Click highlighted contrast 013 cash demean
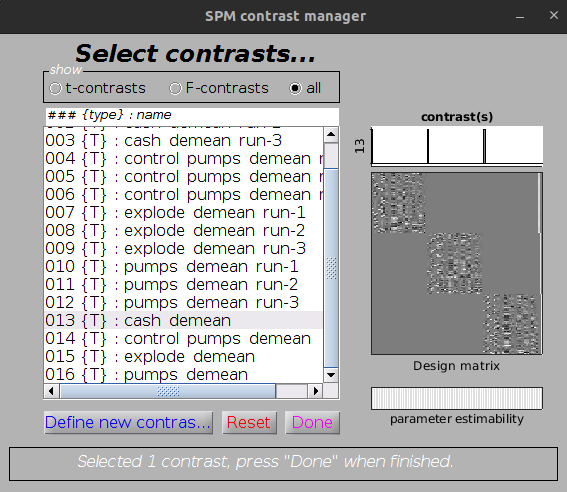The image size is (567, 492). point(183,321)
